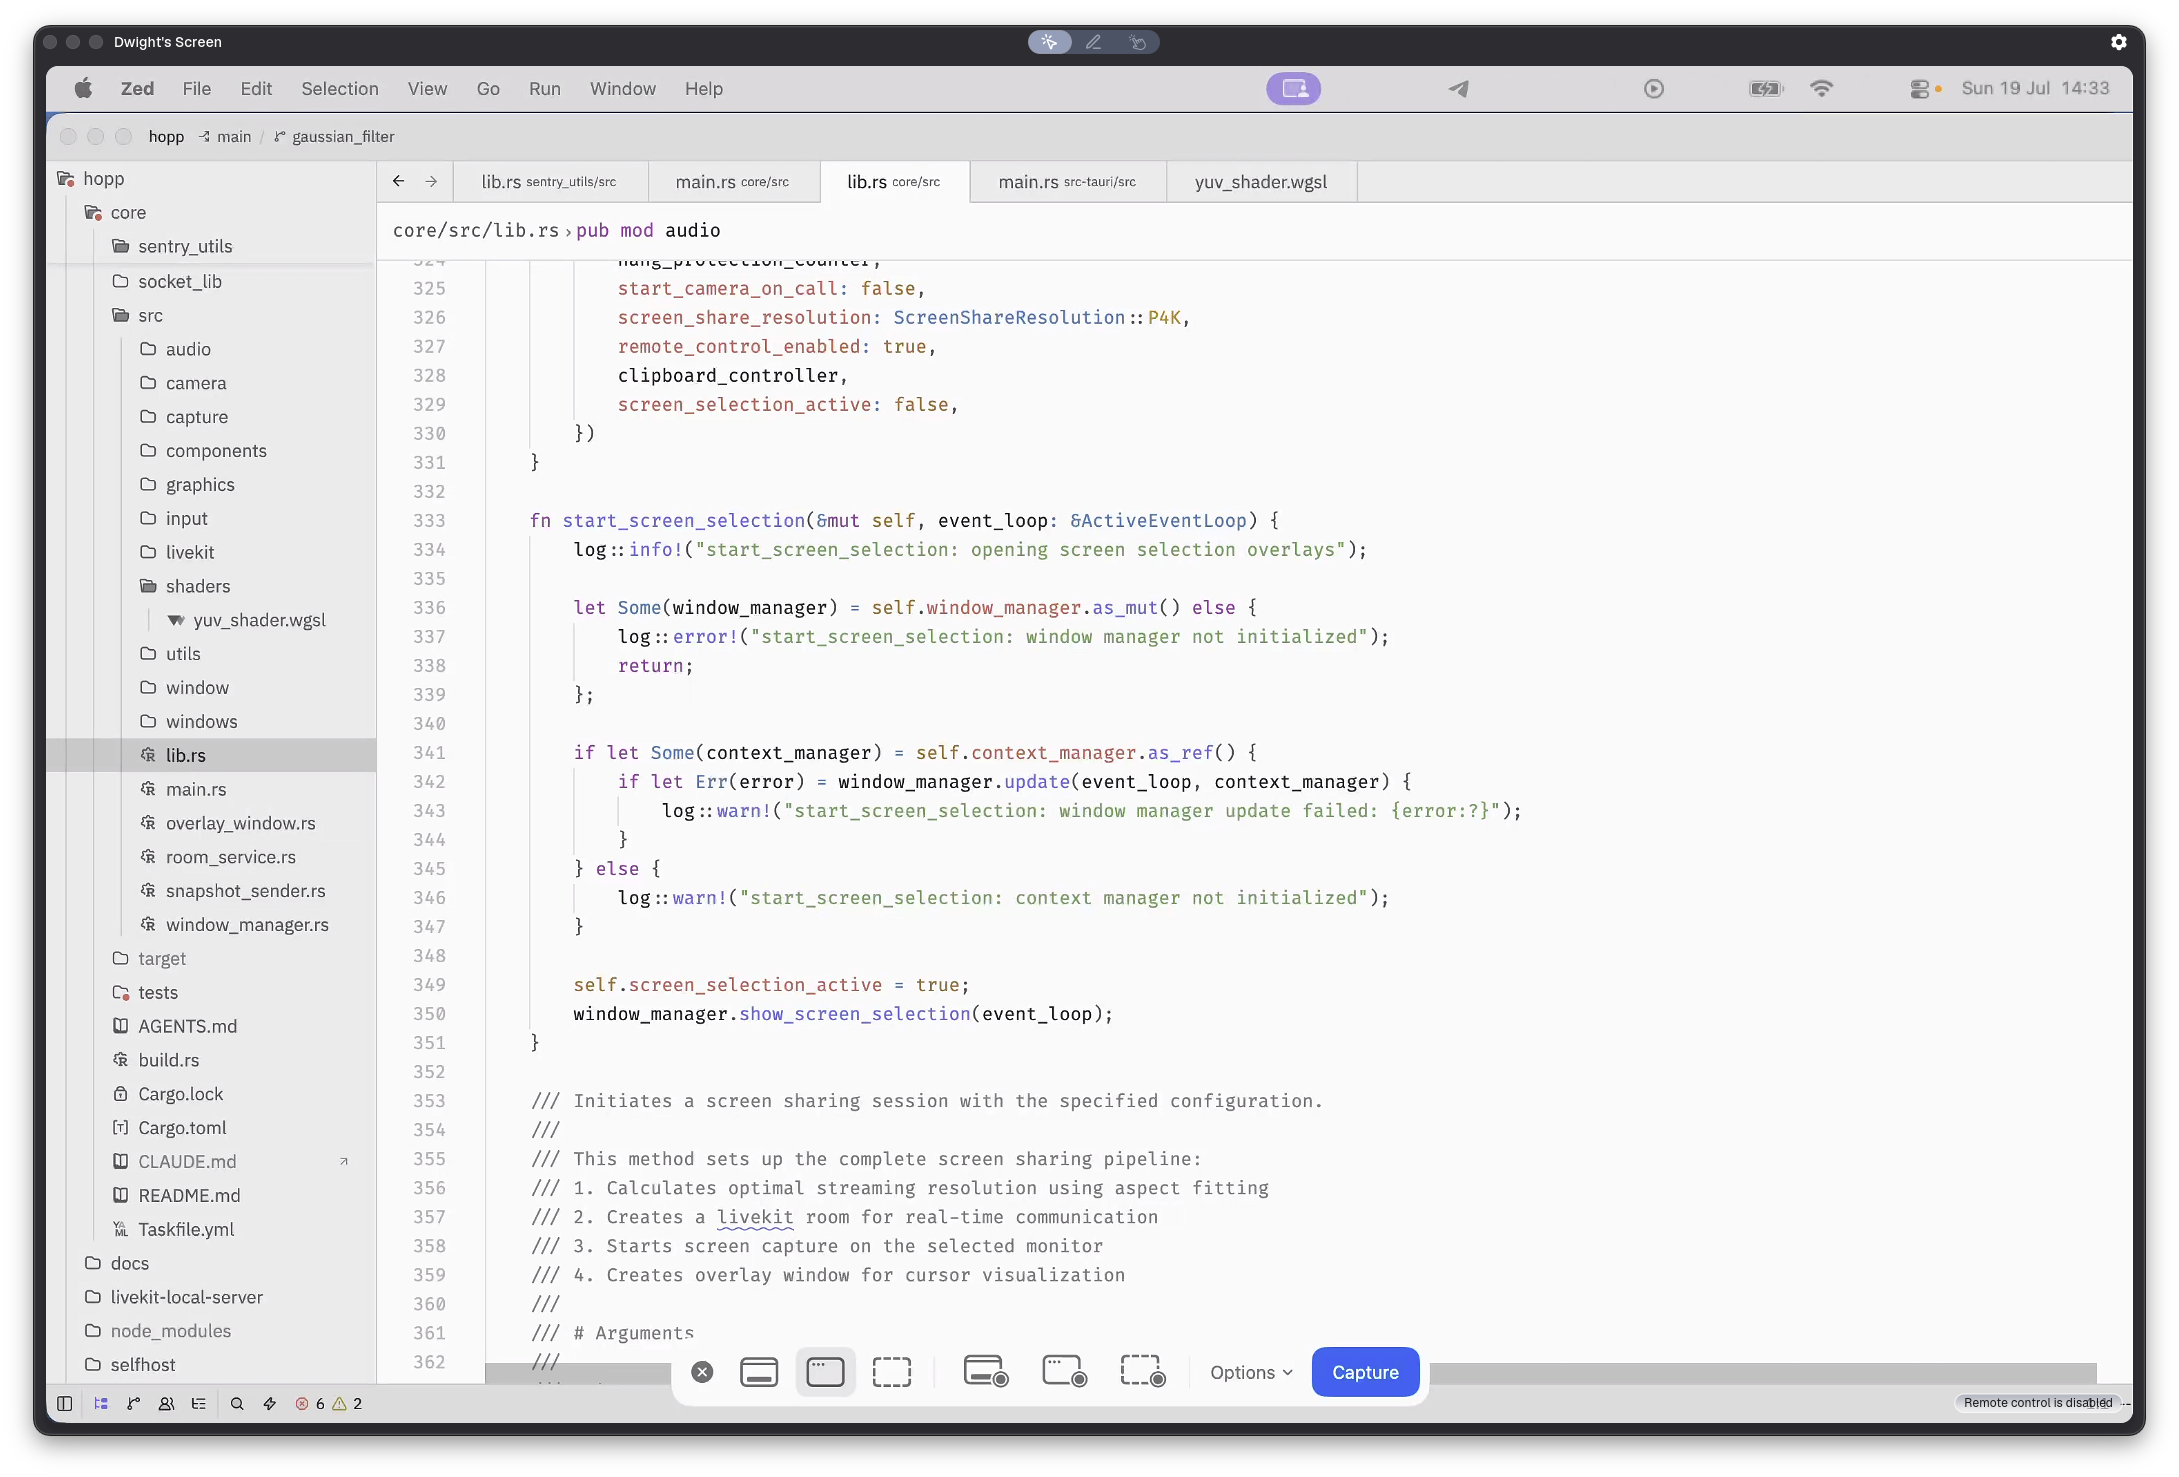Open Wi-Fi menu in menu bar
The height and width of the screenshot is (1477, 2179).
tap(1821, 88)
